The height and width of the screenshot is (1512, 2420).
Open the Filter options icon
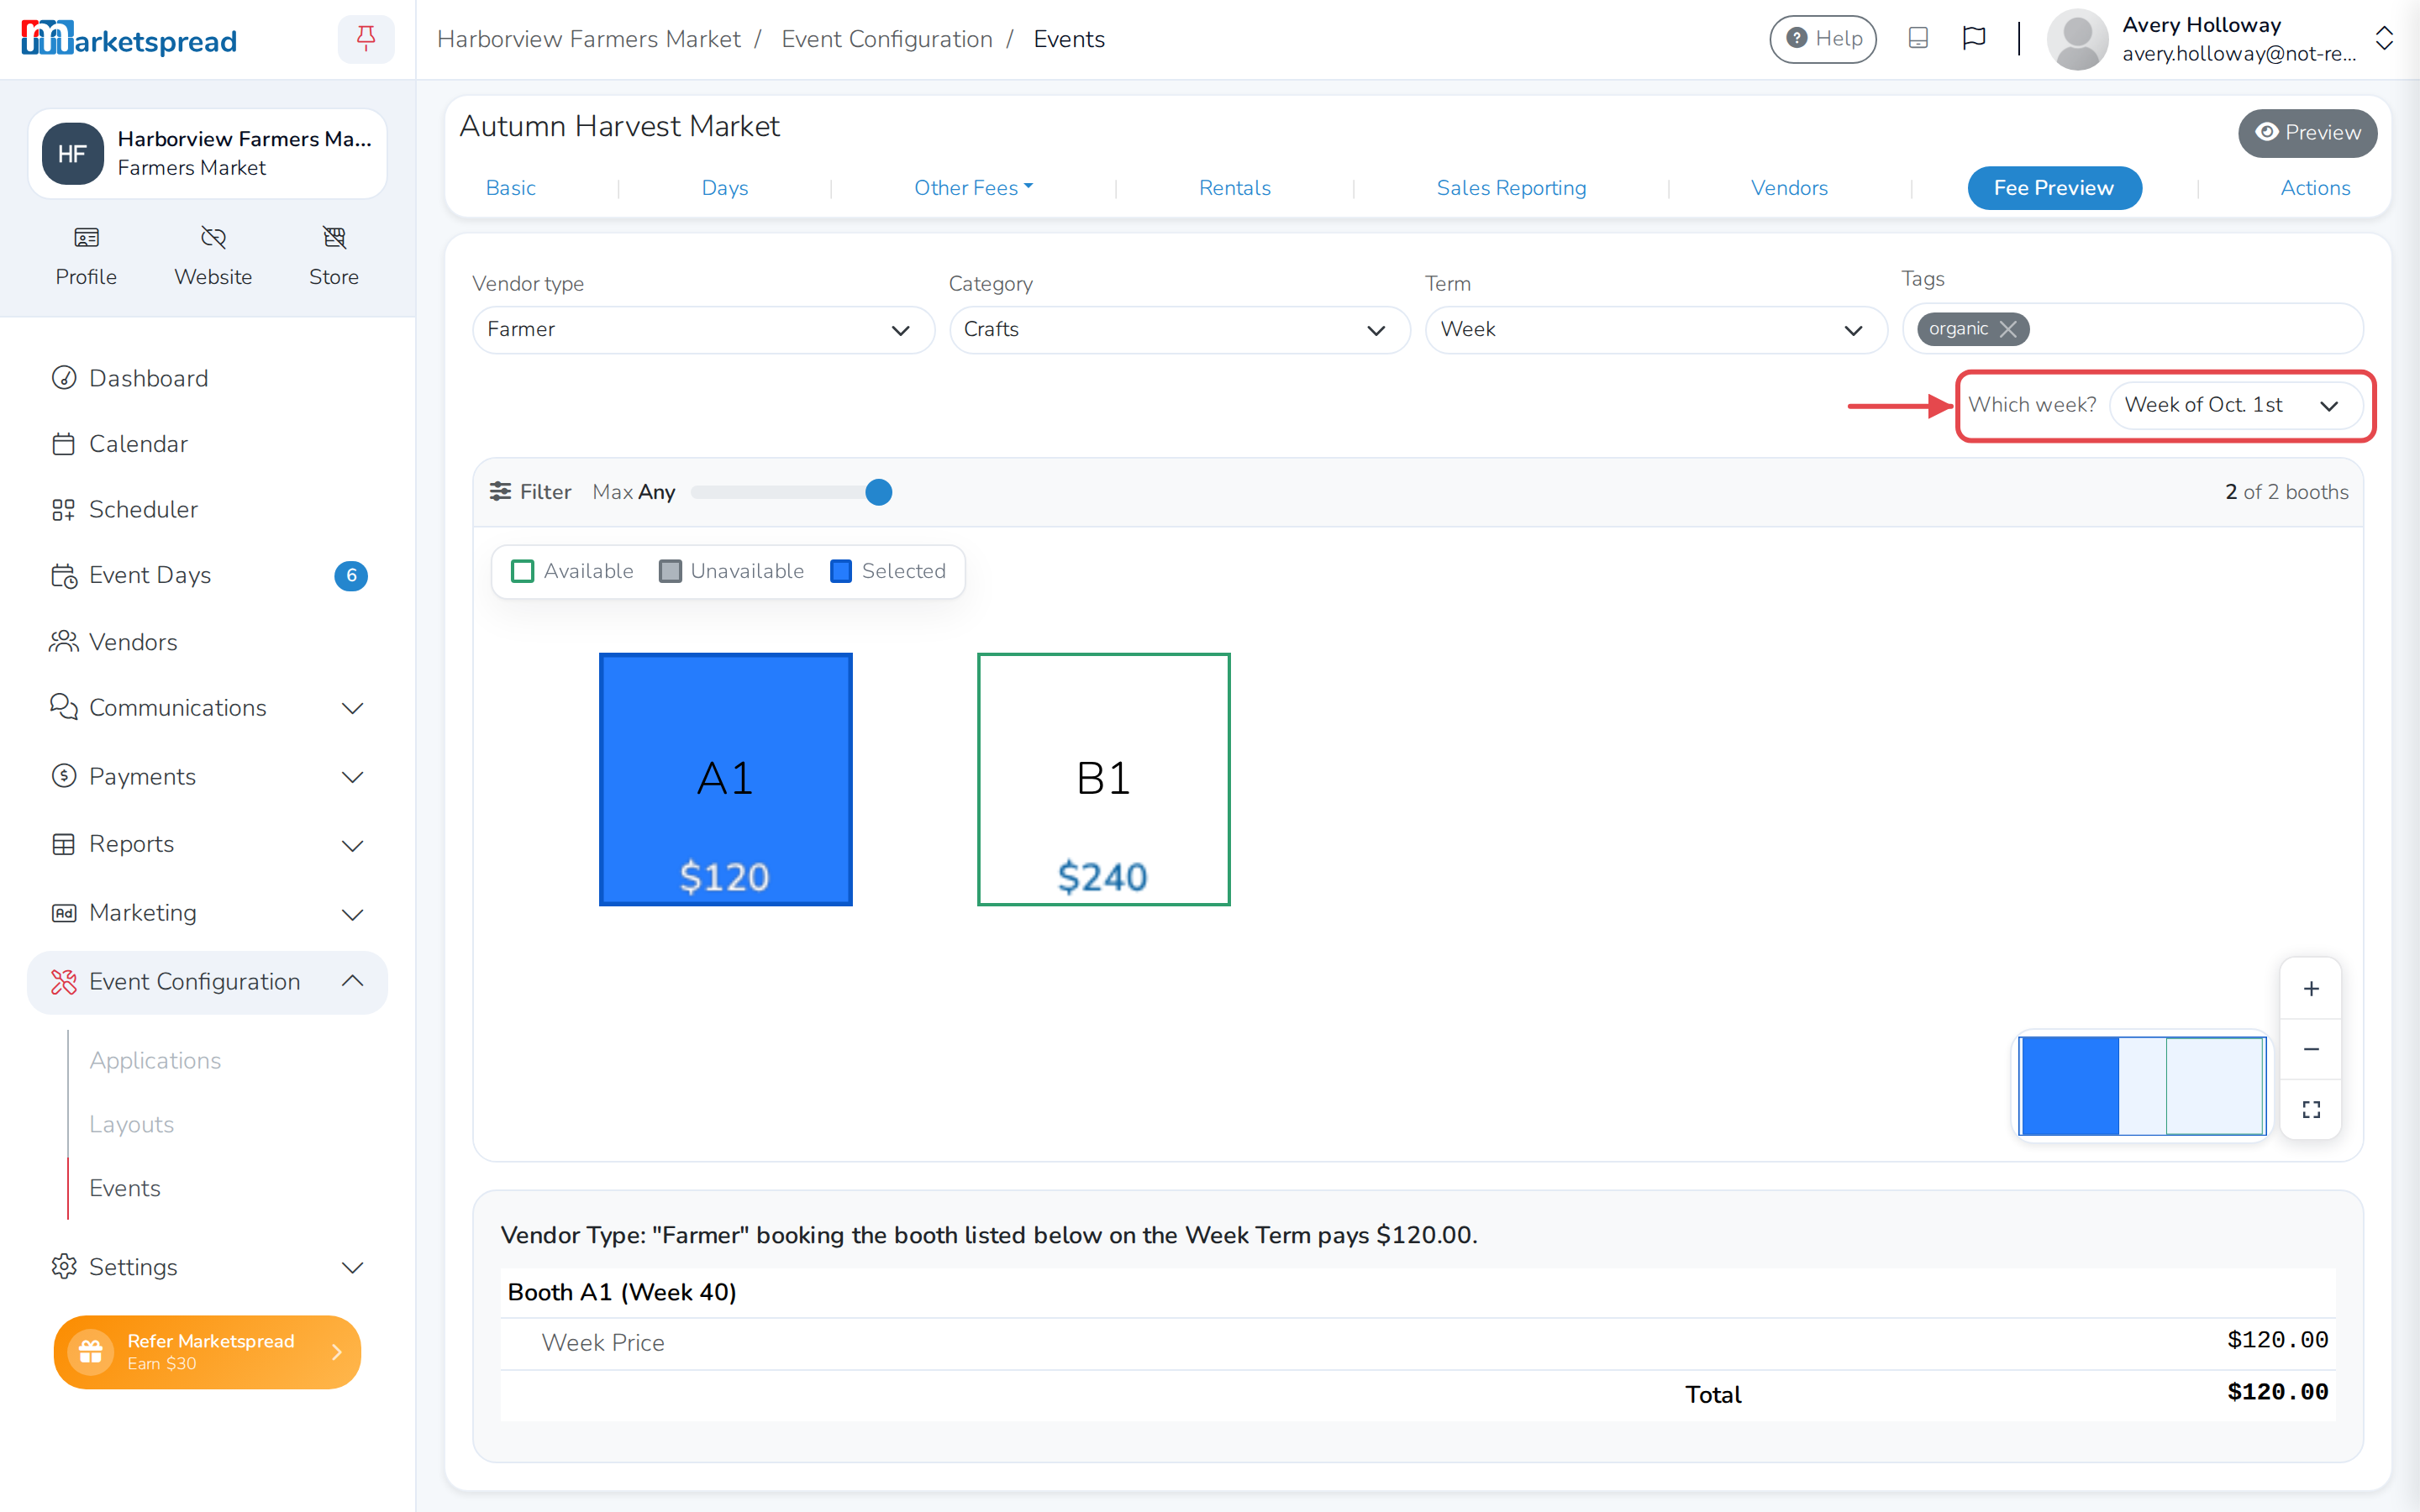(500, 491)
